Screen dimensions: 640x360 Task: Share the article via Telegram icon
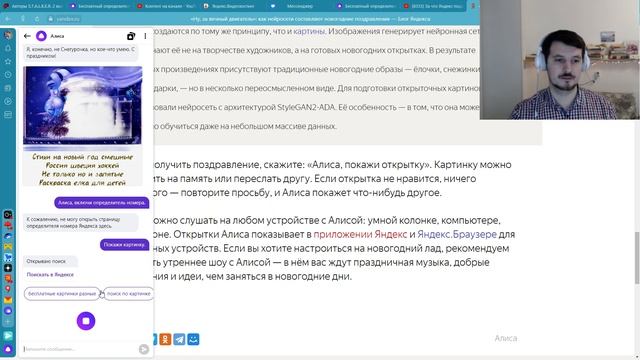pos(179,339)
